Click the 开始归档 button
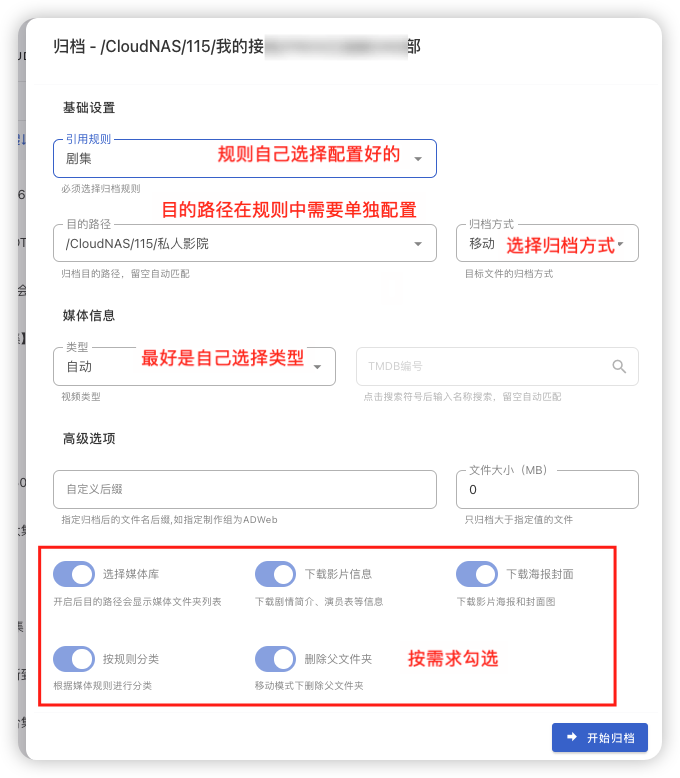Screen dimensions: 680x778 (600, 737)
